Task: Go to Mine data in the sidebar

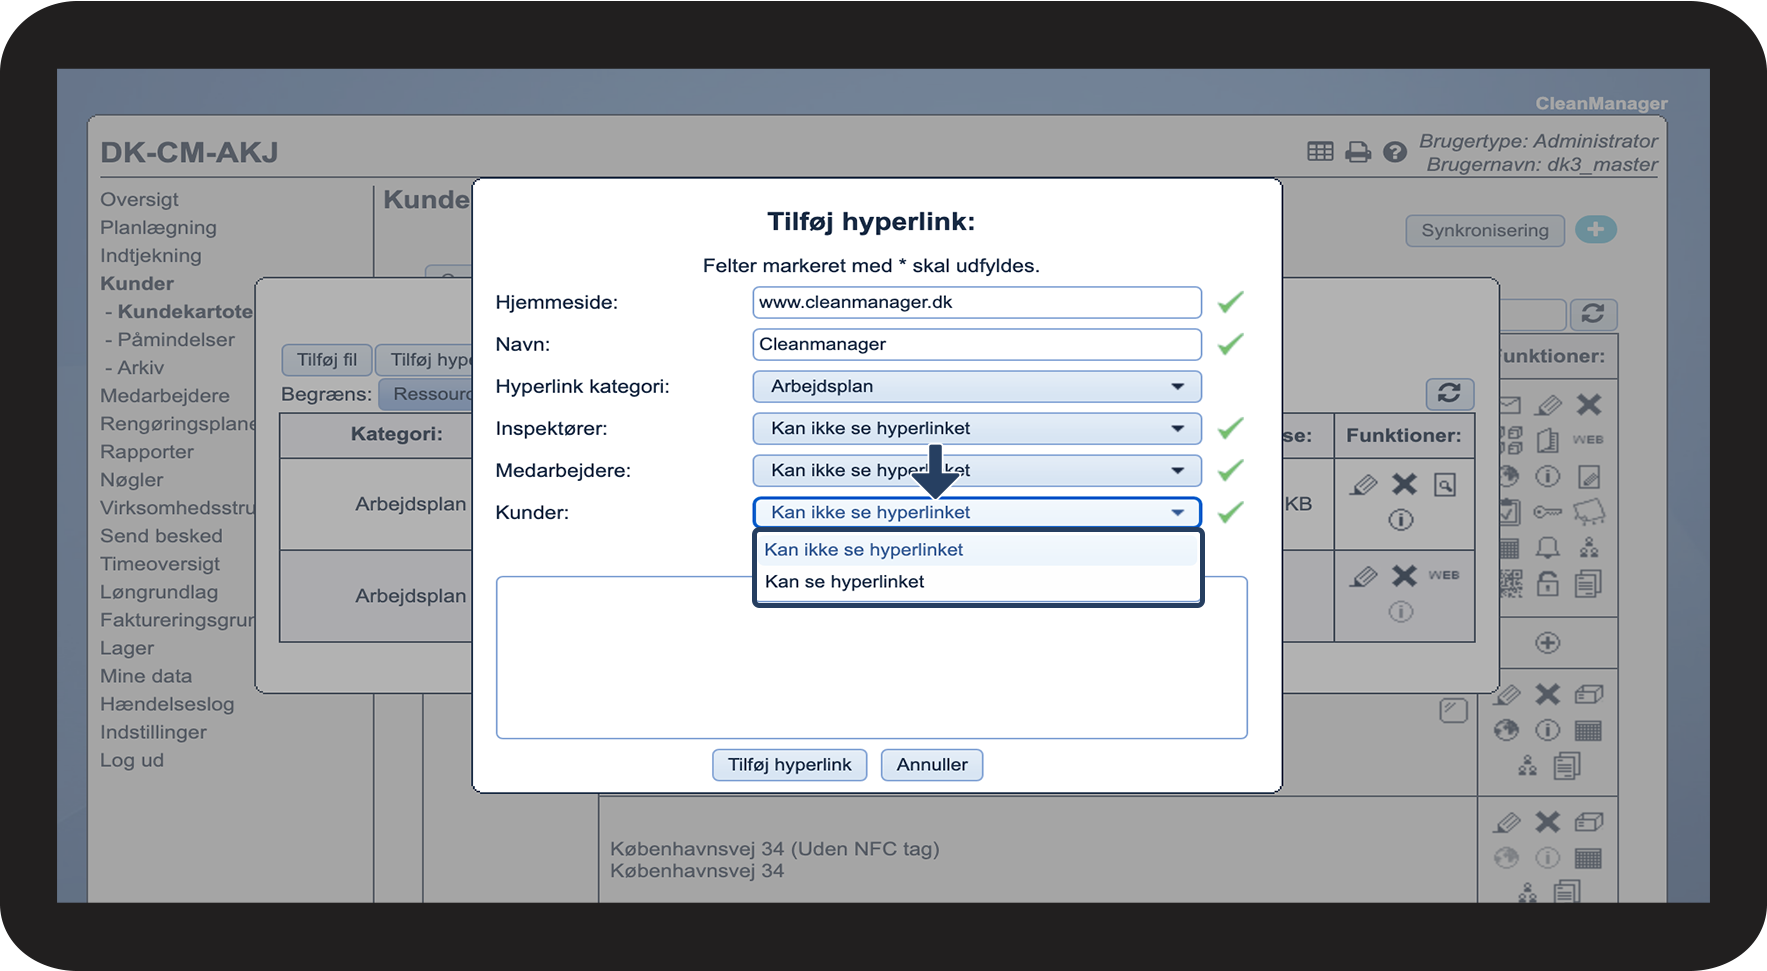Action: (146, 675)
